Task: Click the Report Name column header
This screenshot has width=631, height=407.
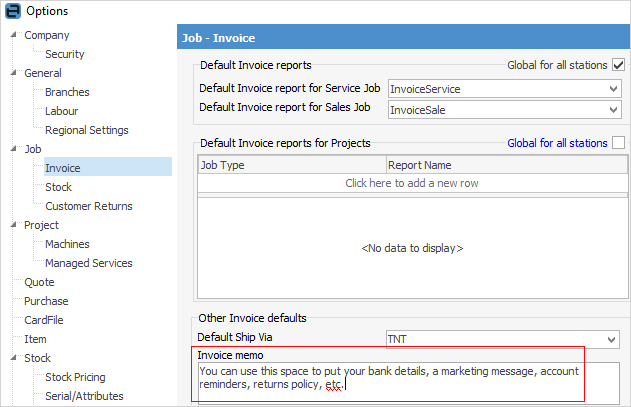Action: [504, 165]
